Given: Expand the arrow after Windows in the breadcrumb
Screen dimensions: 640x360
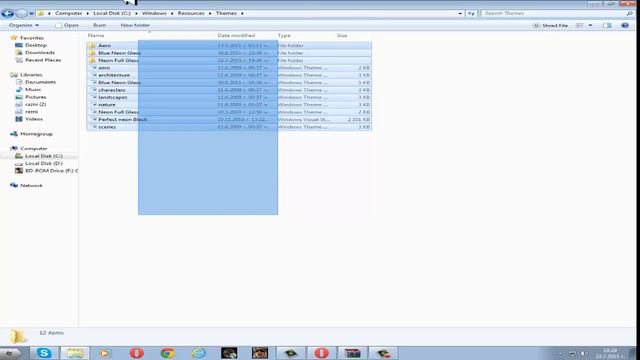Looking at the screenshot, I should click(172, 13).
